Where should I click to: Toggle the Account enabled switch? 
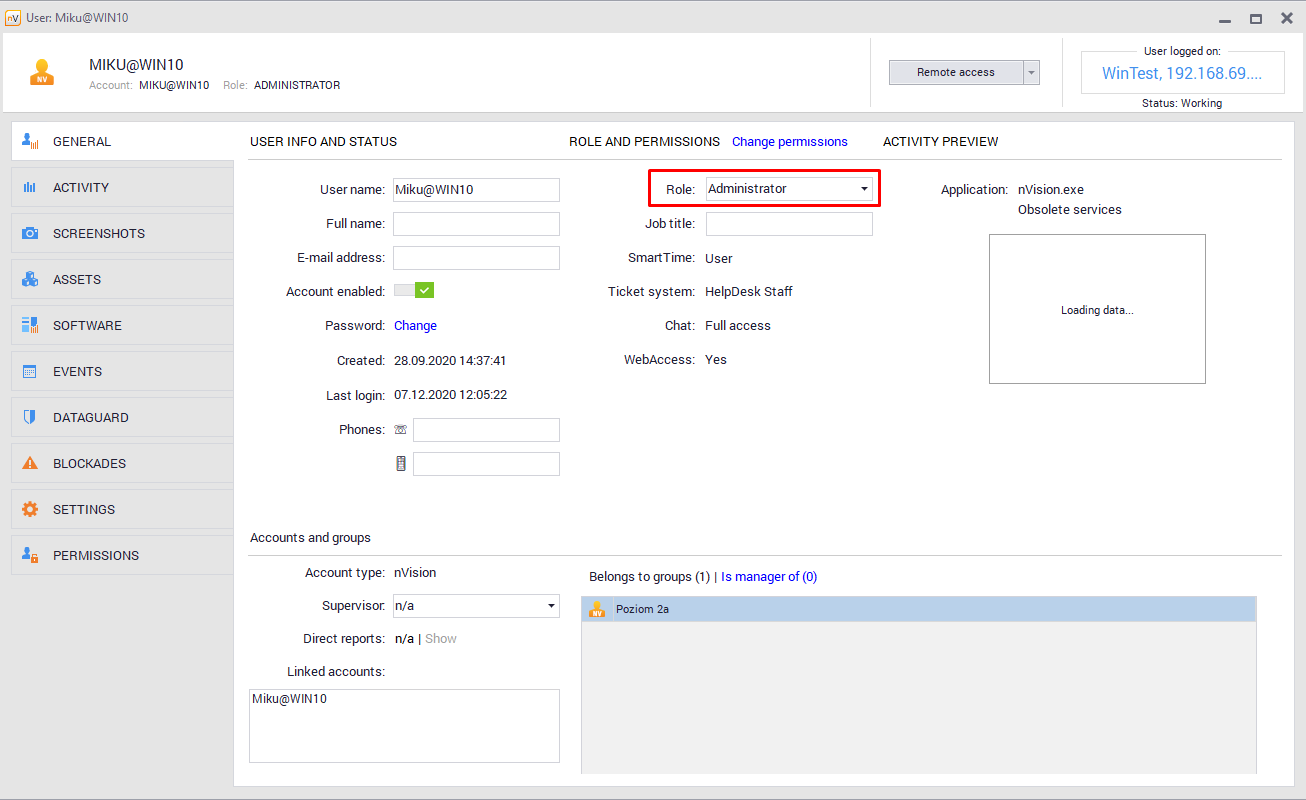point(414,291)
